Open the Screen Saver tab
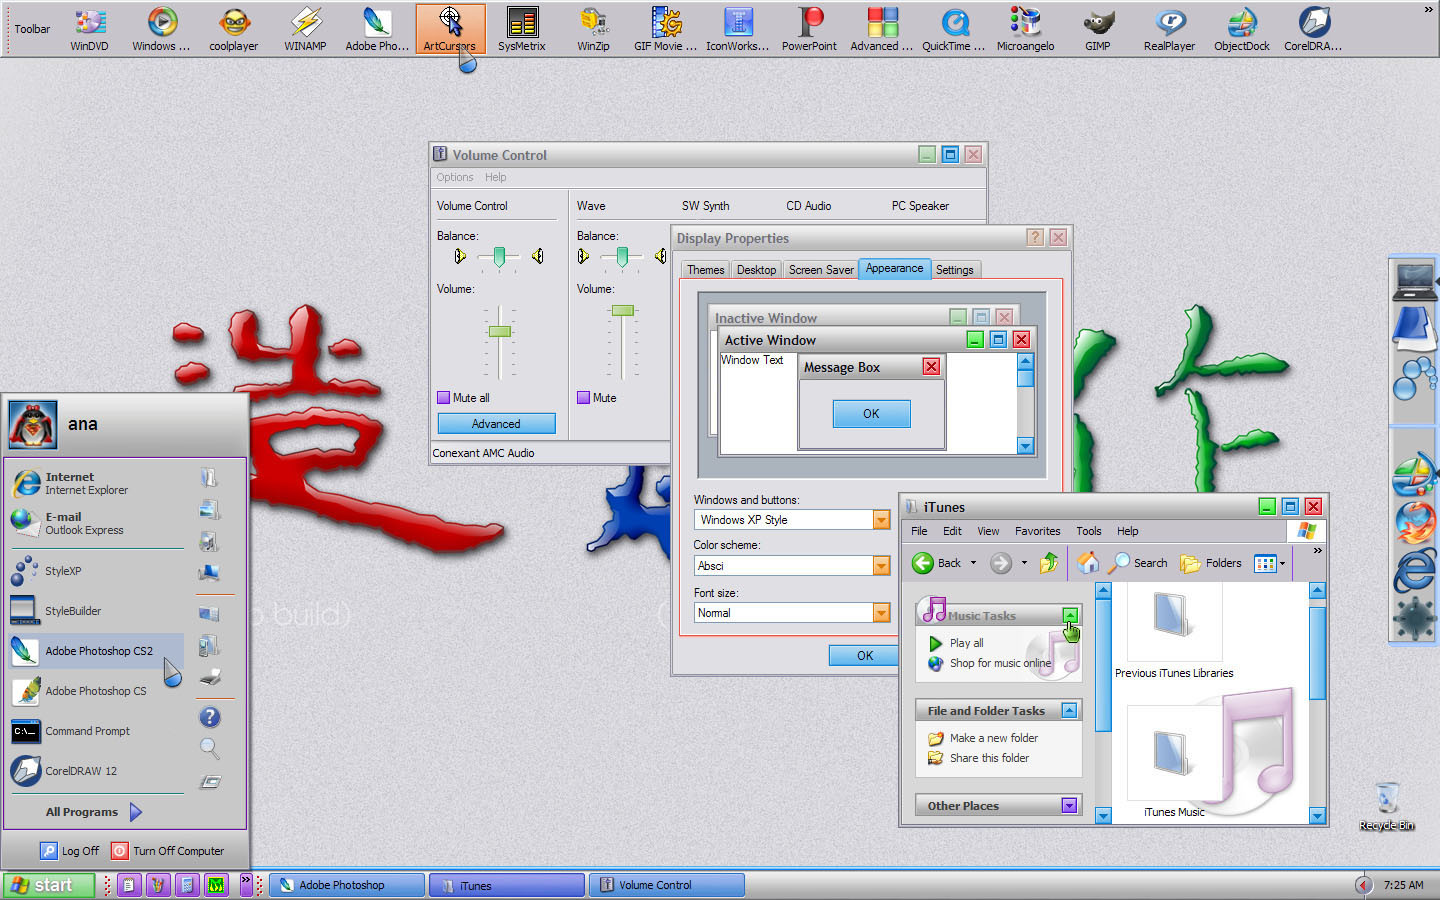Viewport: 1440px width, 900px height. click(x=821, y=270)
